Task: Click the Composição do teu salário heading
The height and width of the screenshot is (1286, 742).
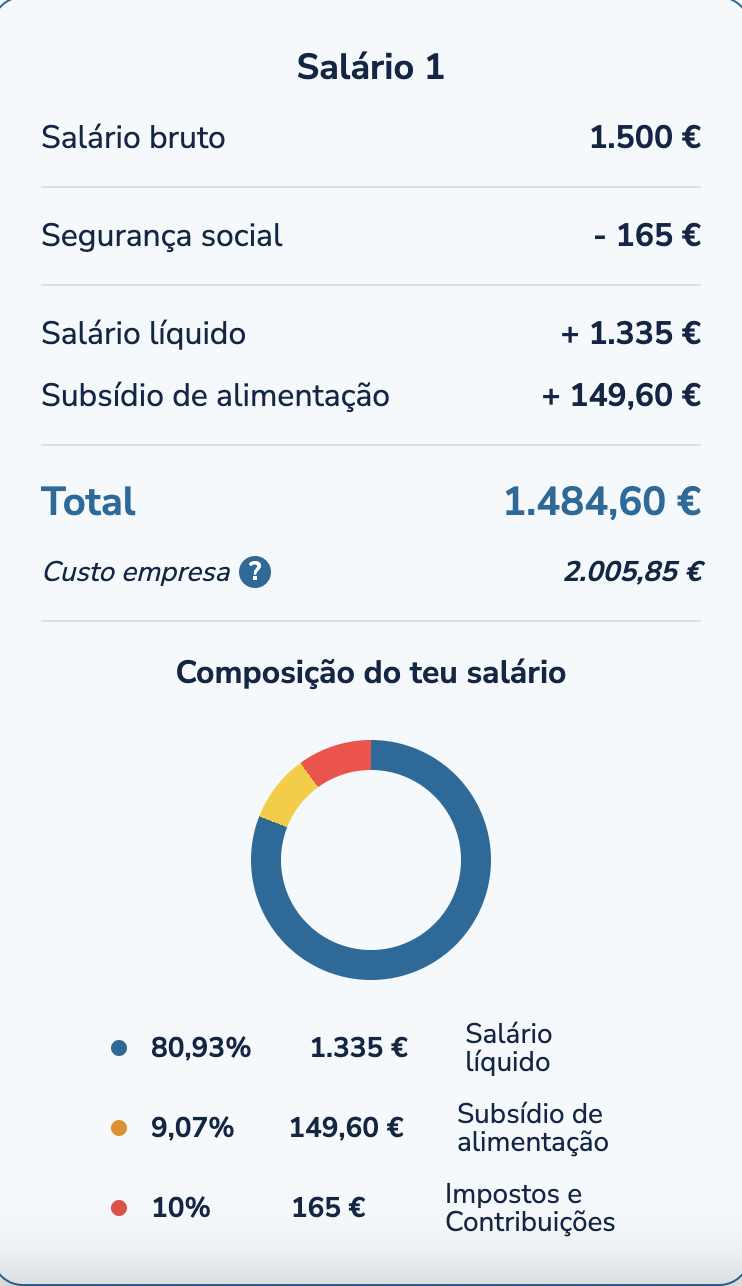Action: [x=371, y=673]
